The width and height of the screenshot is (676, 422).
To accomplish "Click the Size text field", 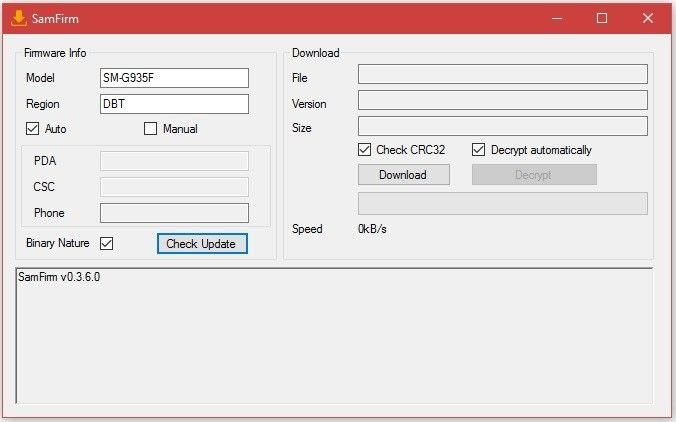I will coord(503,126).
